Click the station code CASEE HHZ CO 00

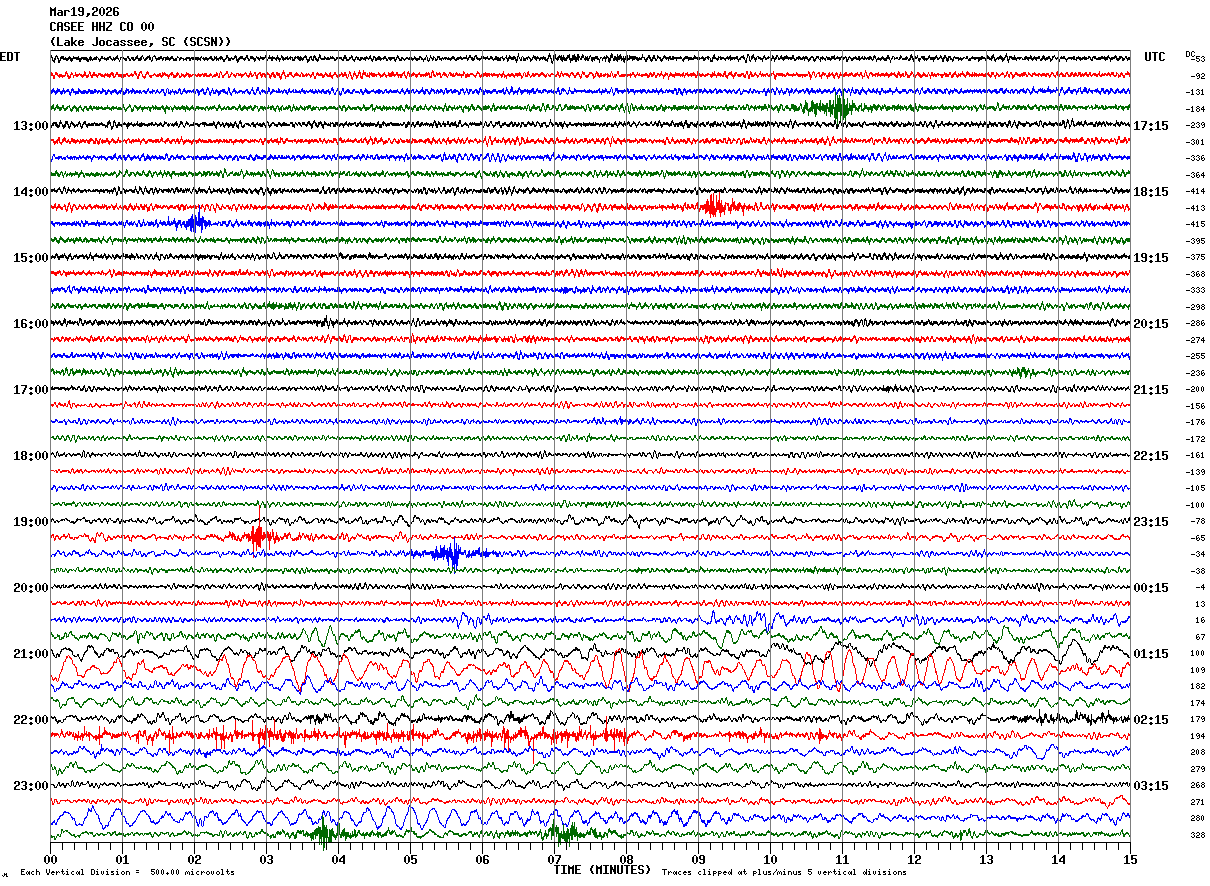coord(102,27)
